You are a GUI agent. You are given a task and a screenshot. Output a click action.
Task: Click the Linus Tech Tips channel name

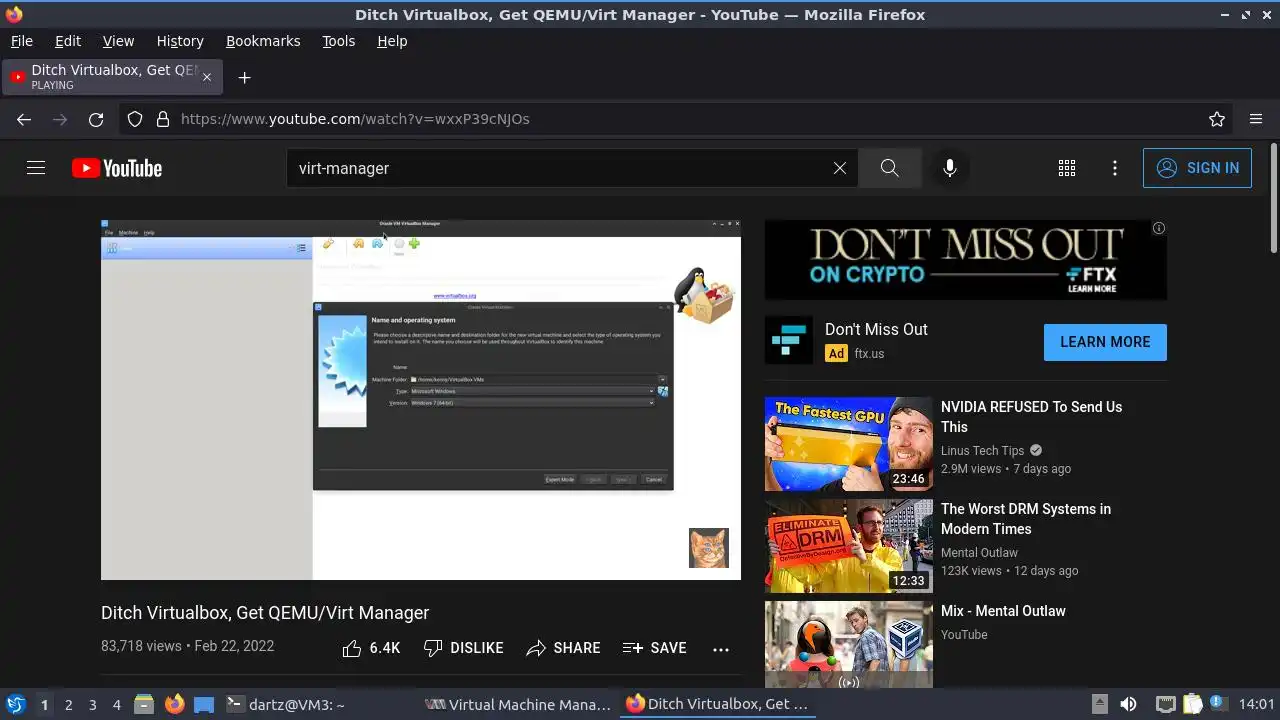click(x=982, y=450)
